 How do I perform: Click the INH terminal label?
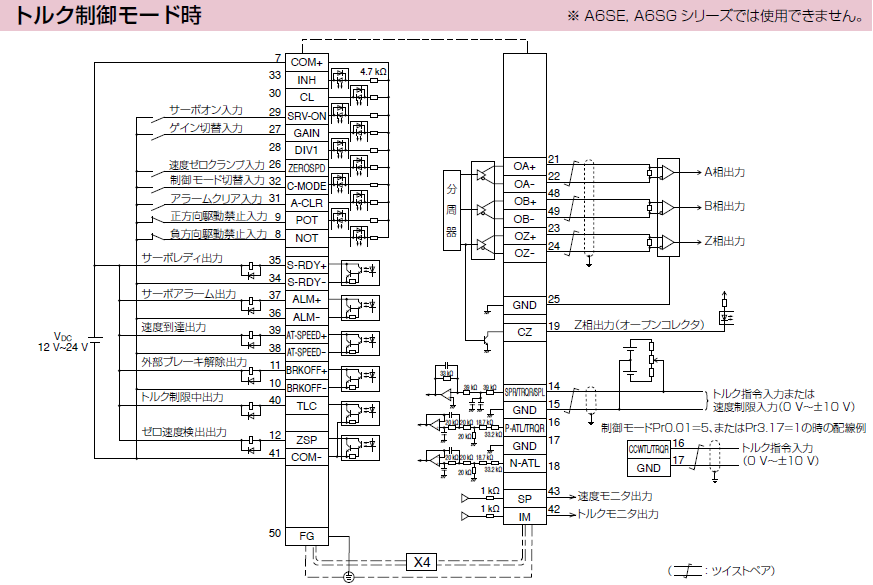click(306, 80)
